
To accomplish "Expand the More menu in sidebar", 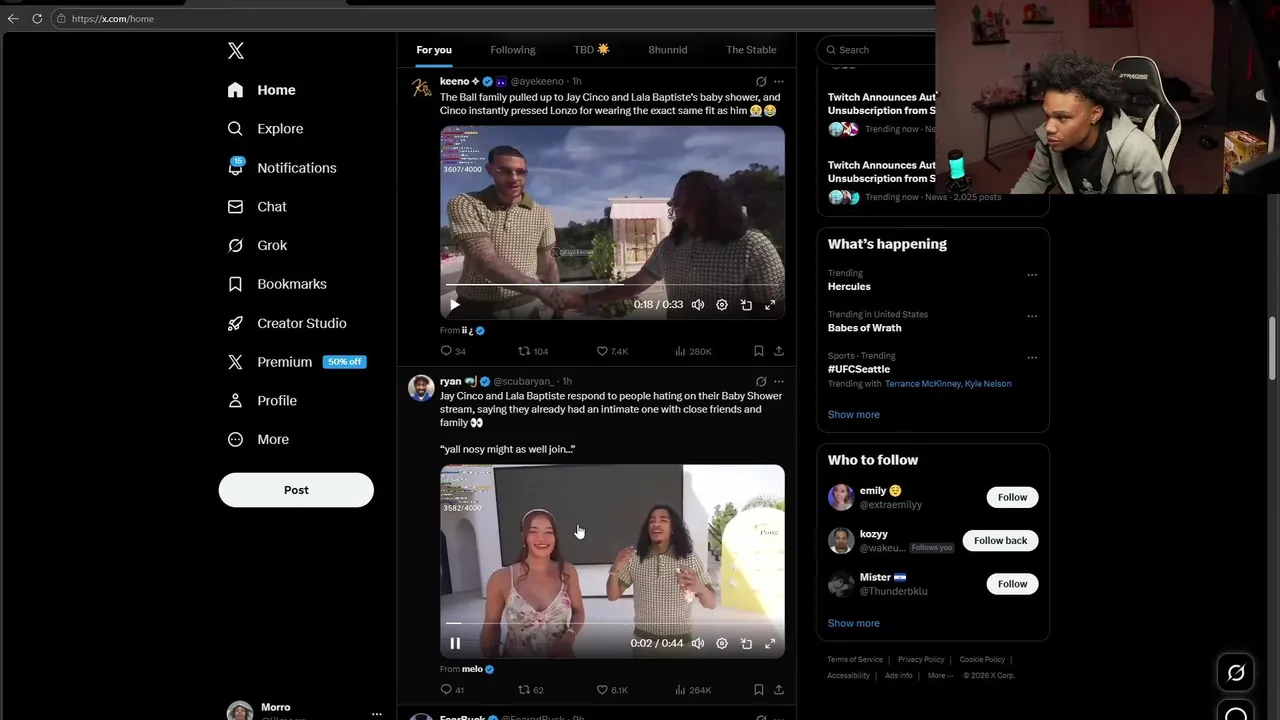I will pyautogui.click(x=258, y=440).
